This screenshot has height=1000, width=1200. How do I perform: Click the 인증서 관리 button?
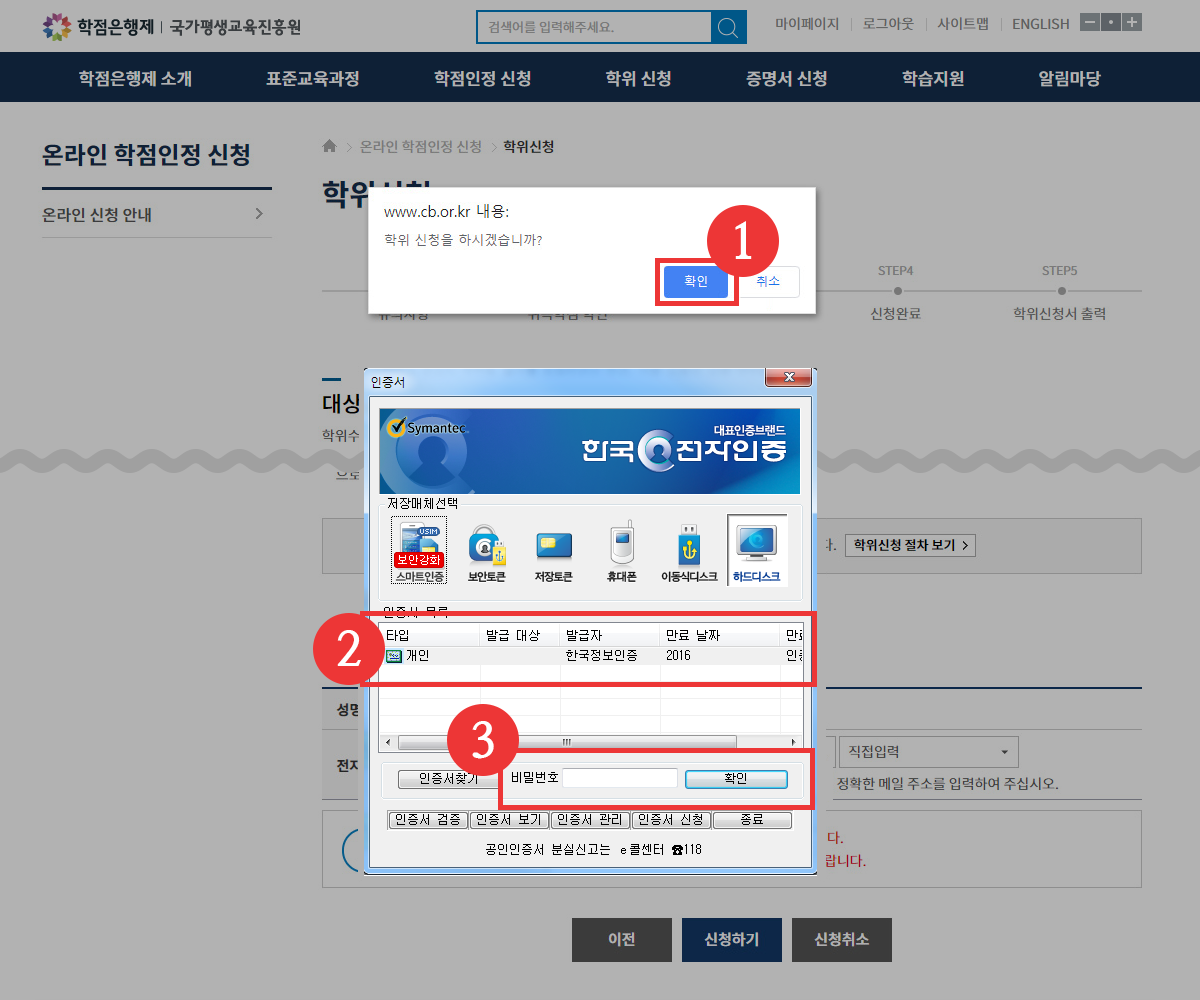click(x=590, y=820)
